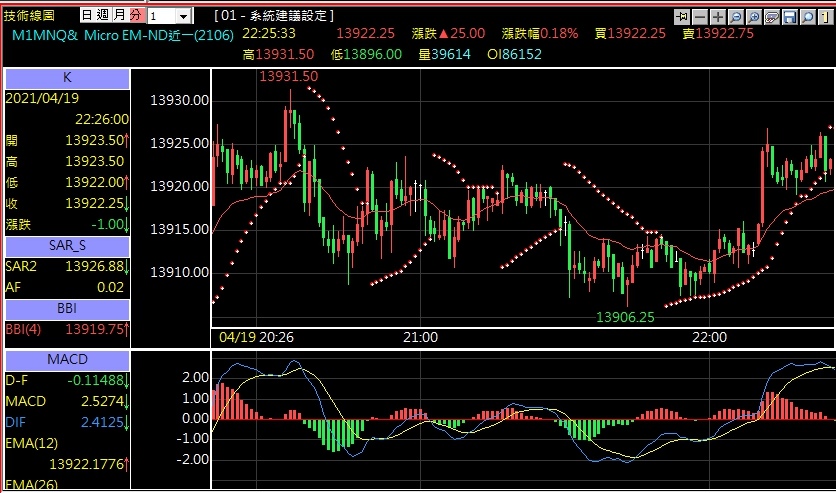Open 01 - 系統建議設定 template selector

(x=274, y=15)
